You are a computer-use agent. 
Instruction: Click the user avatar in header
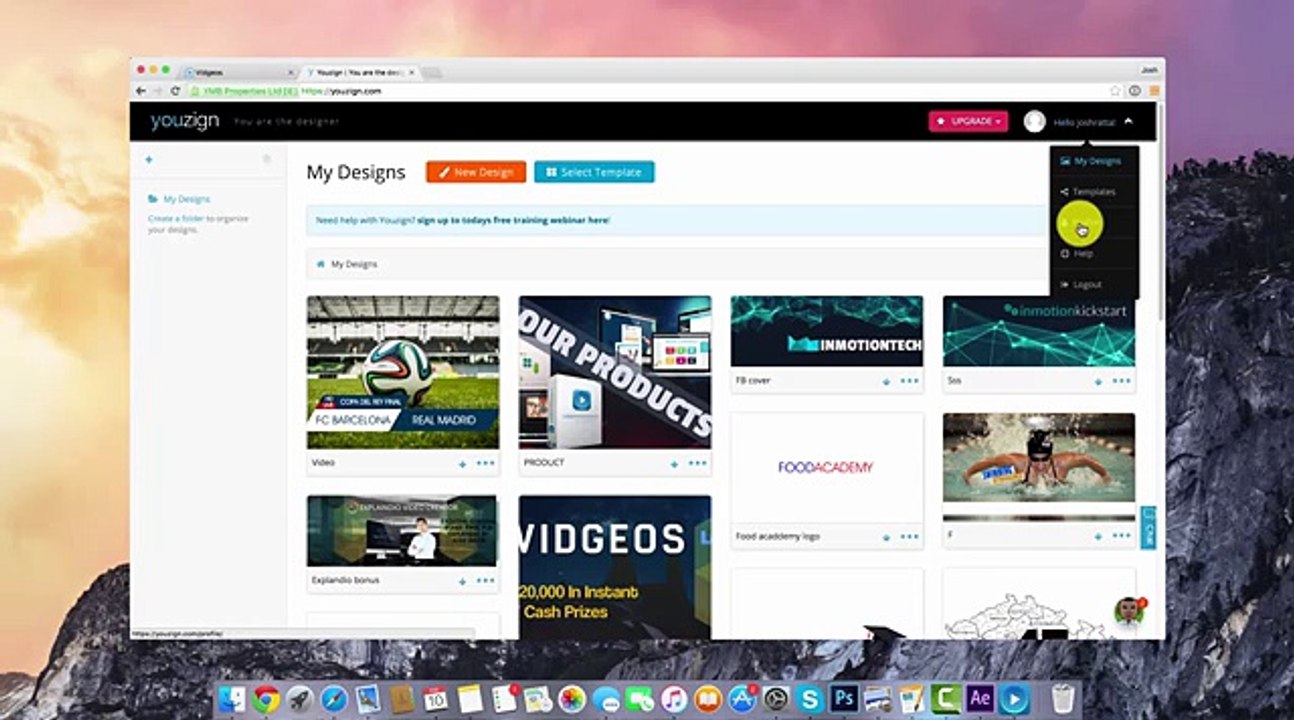click(x=1035, y=121)
